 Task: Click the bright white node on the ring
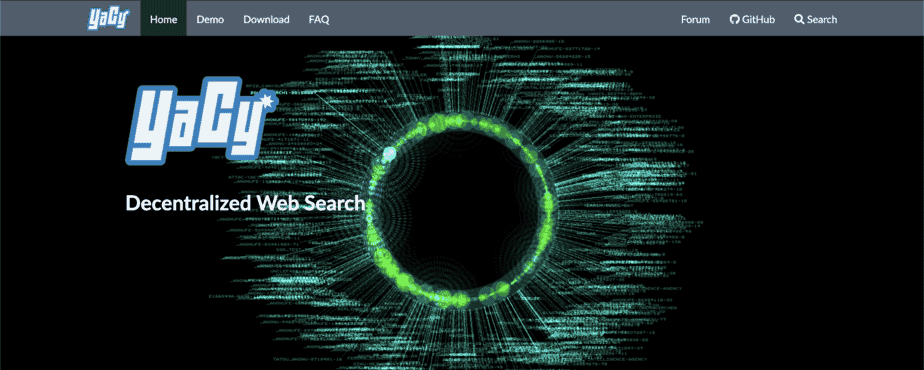(x=389, y=154)
